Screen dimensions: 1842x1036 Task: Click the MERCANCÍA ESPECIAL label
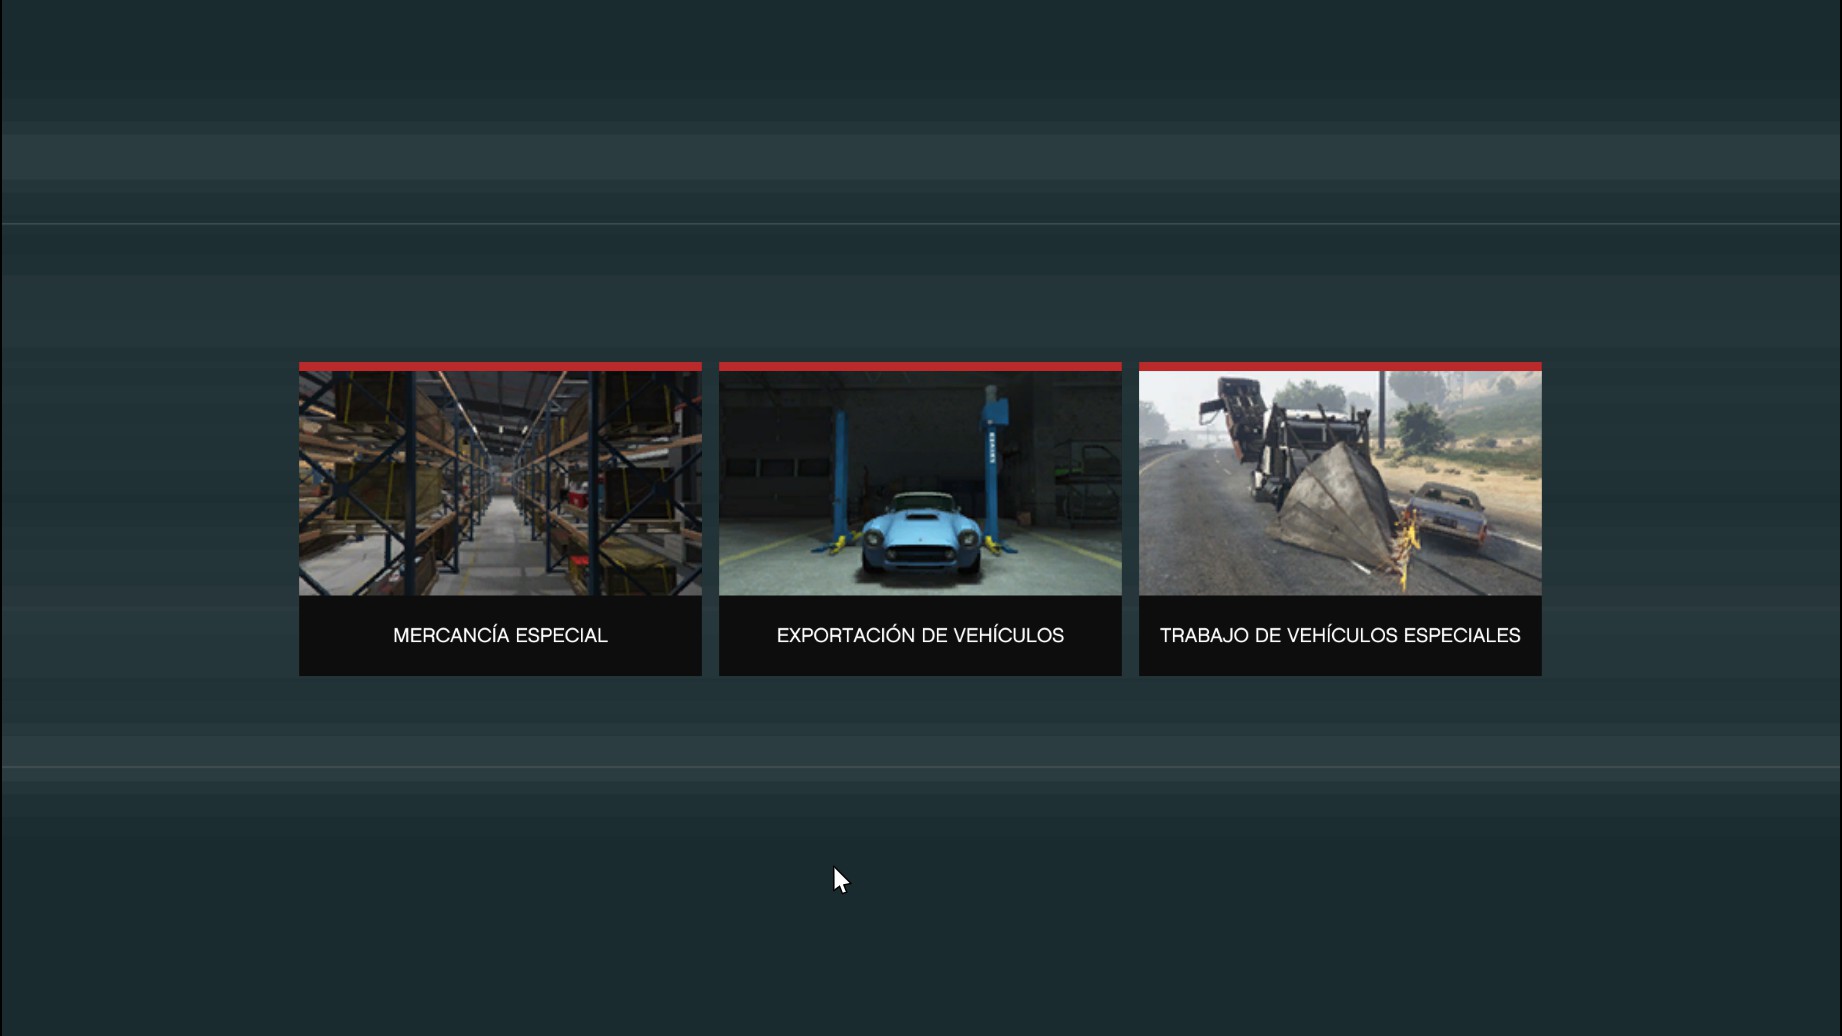pos(500,636)
